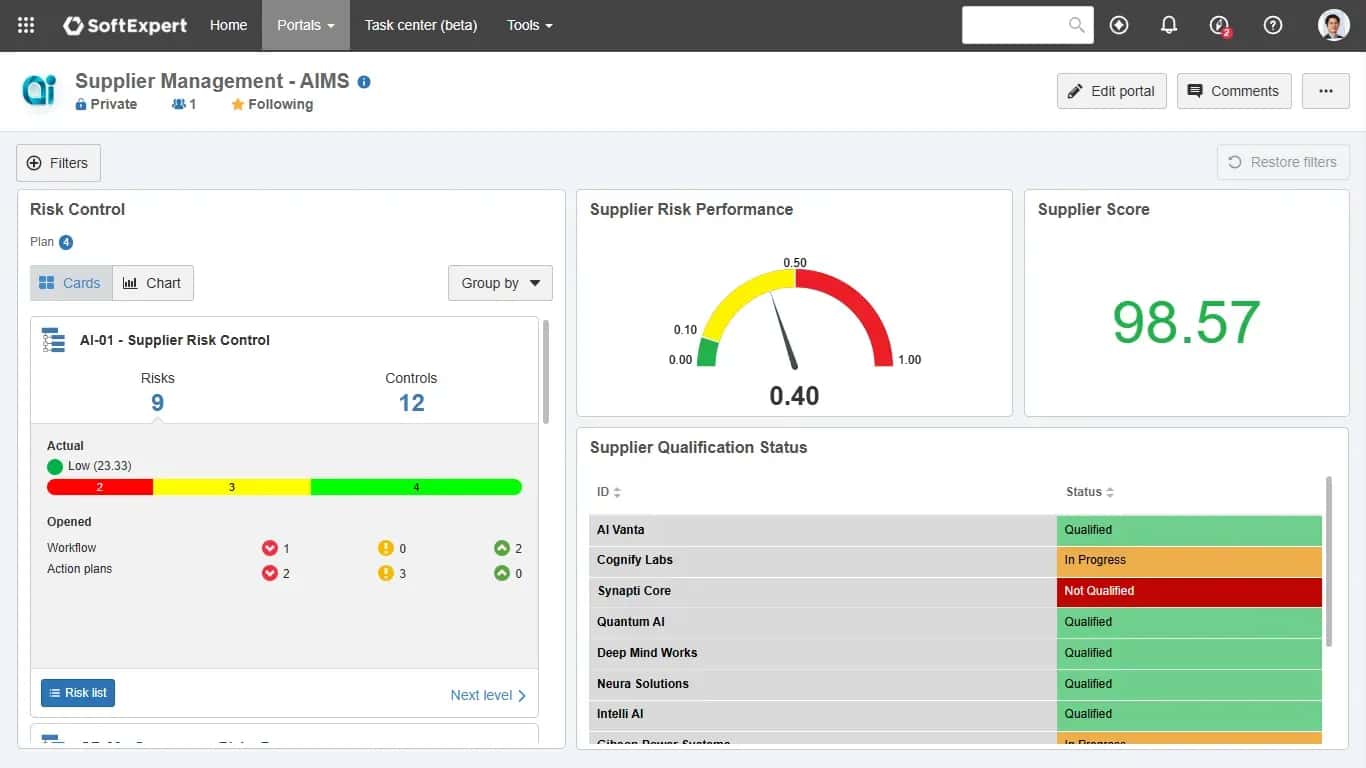Click the search magnifier icon

click(1077, 26)
